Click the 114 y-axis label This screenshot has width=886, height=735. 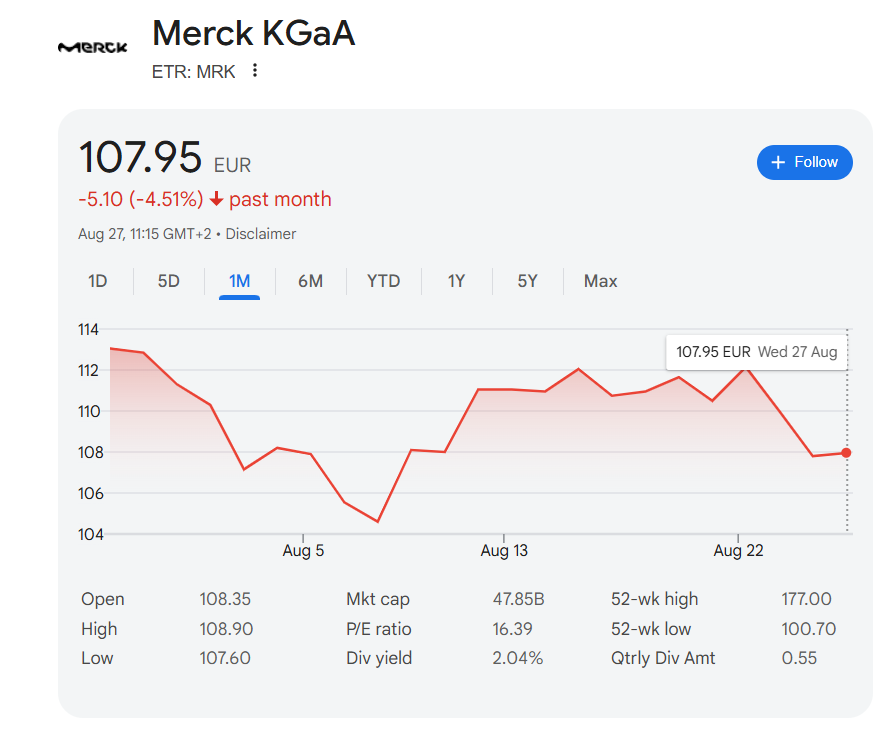(88, 329)
